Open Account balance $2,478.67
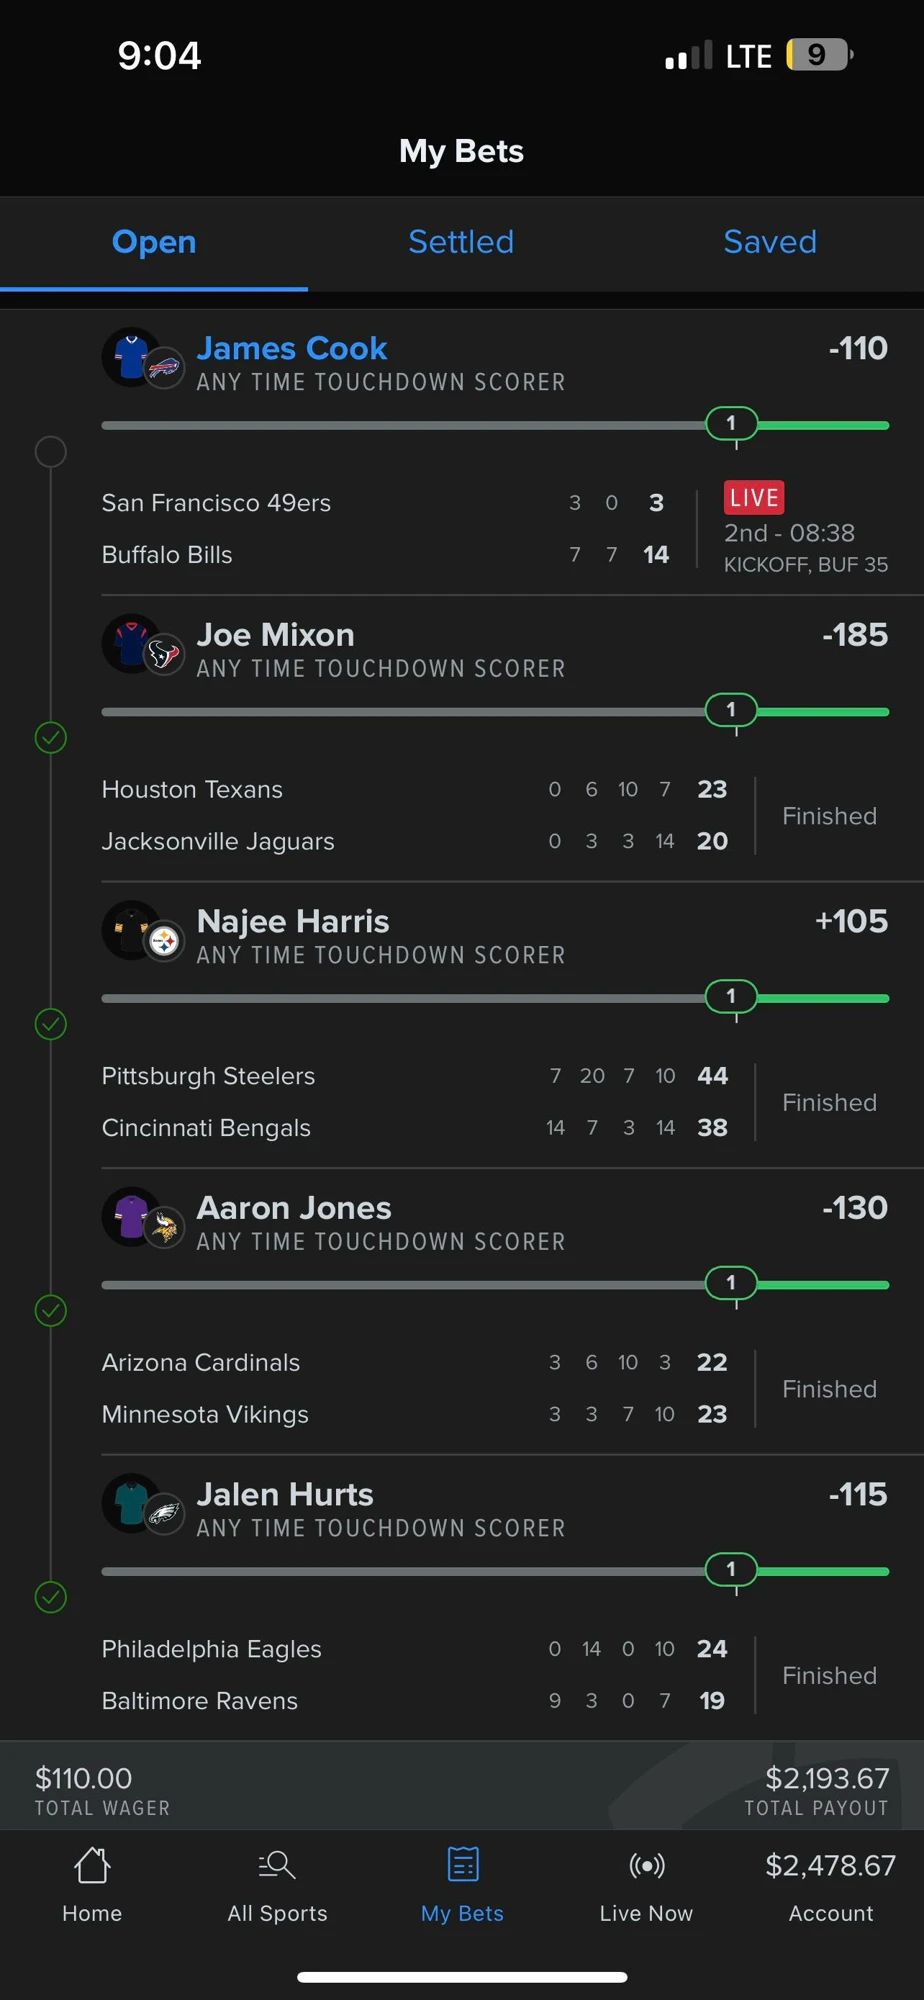The height and width of the screenshot is (2000, 924). [x=830, y=1866]
